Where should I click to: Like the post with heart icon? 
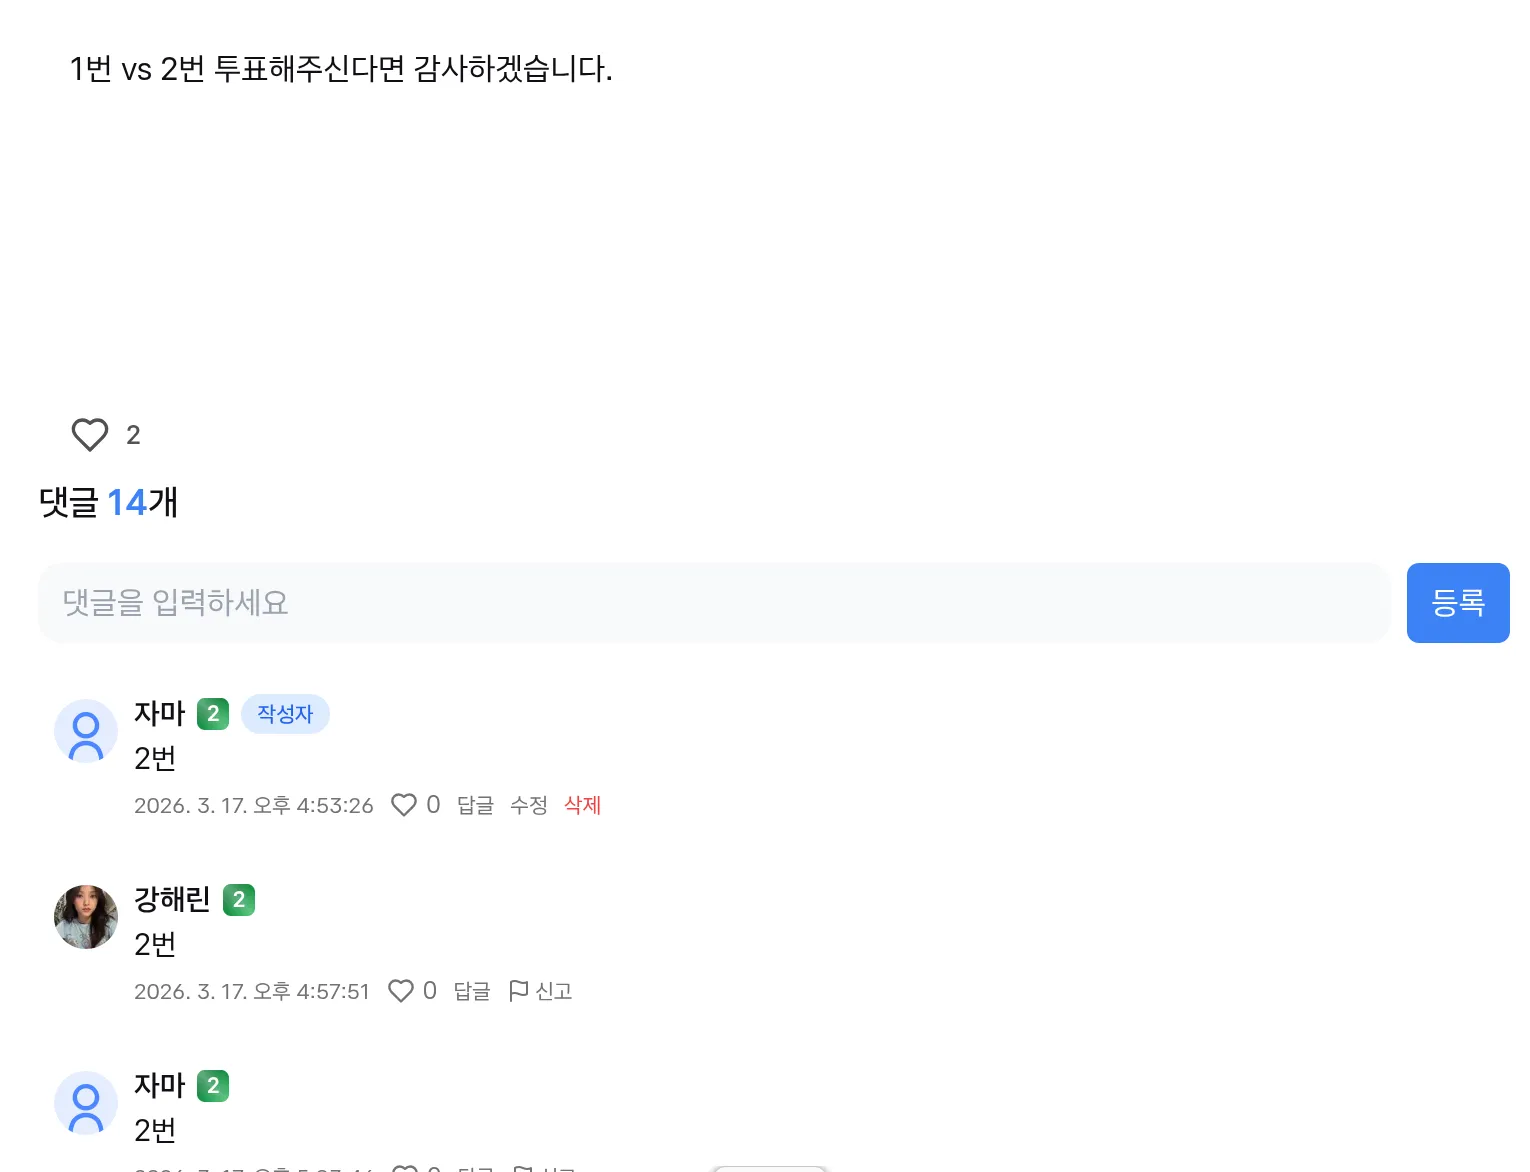pyautogui.click(x=90, y=435)
